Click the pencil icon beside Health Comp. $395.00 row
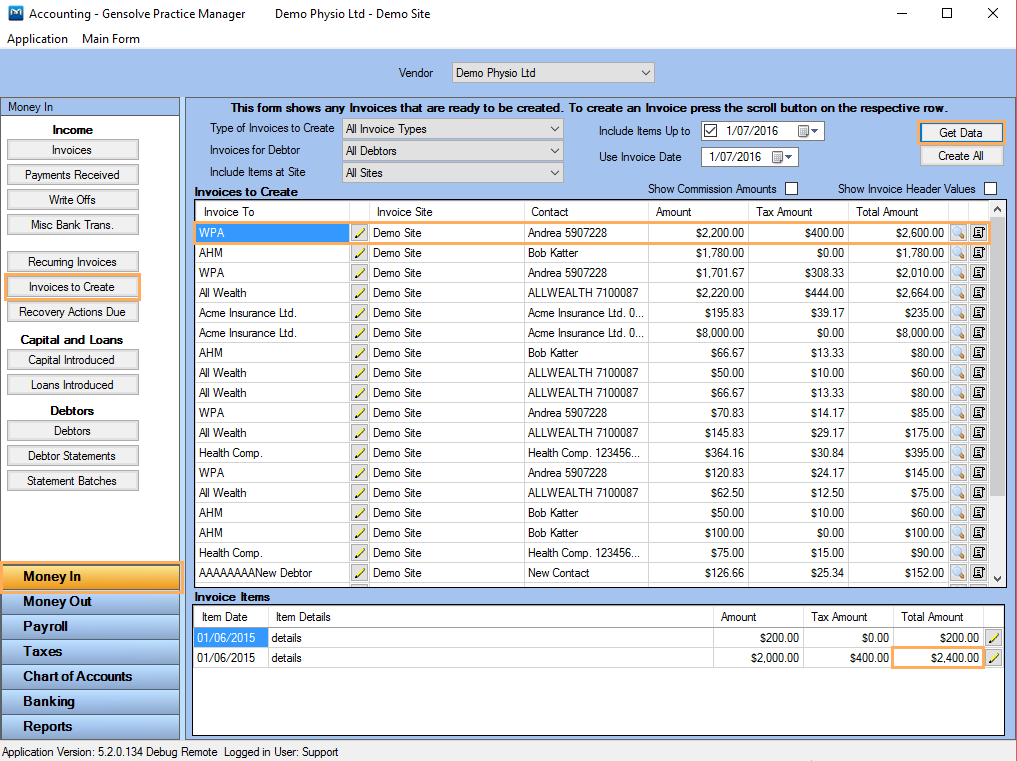This screenshot has width=1017, height=761. [x=359, y=453]
